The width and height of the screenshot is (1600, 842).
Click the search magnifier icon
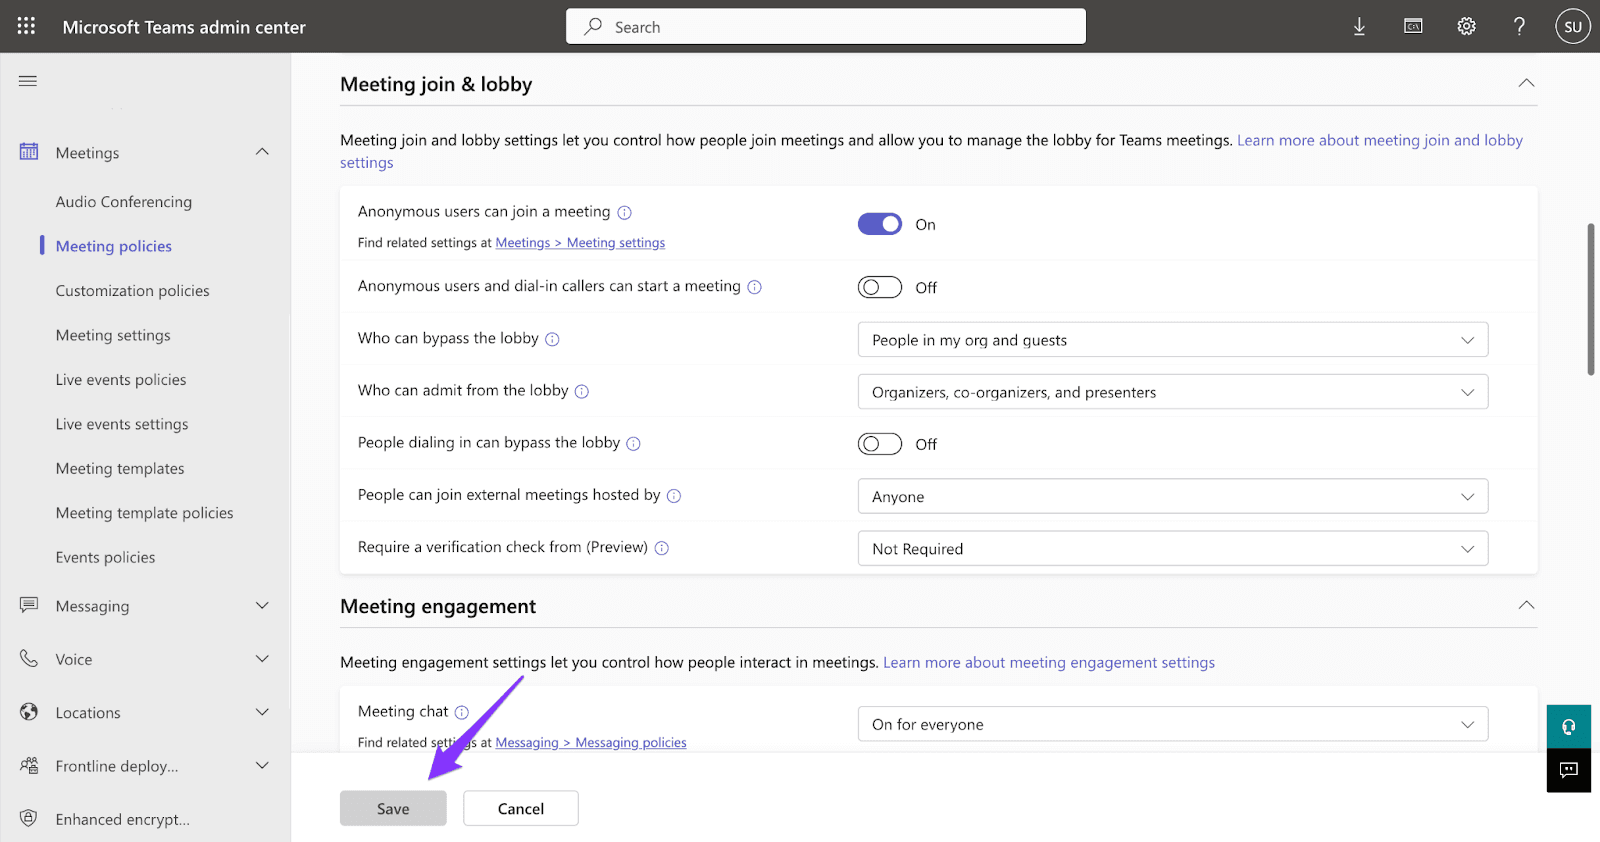[x=593, y=26]
